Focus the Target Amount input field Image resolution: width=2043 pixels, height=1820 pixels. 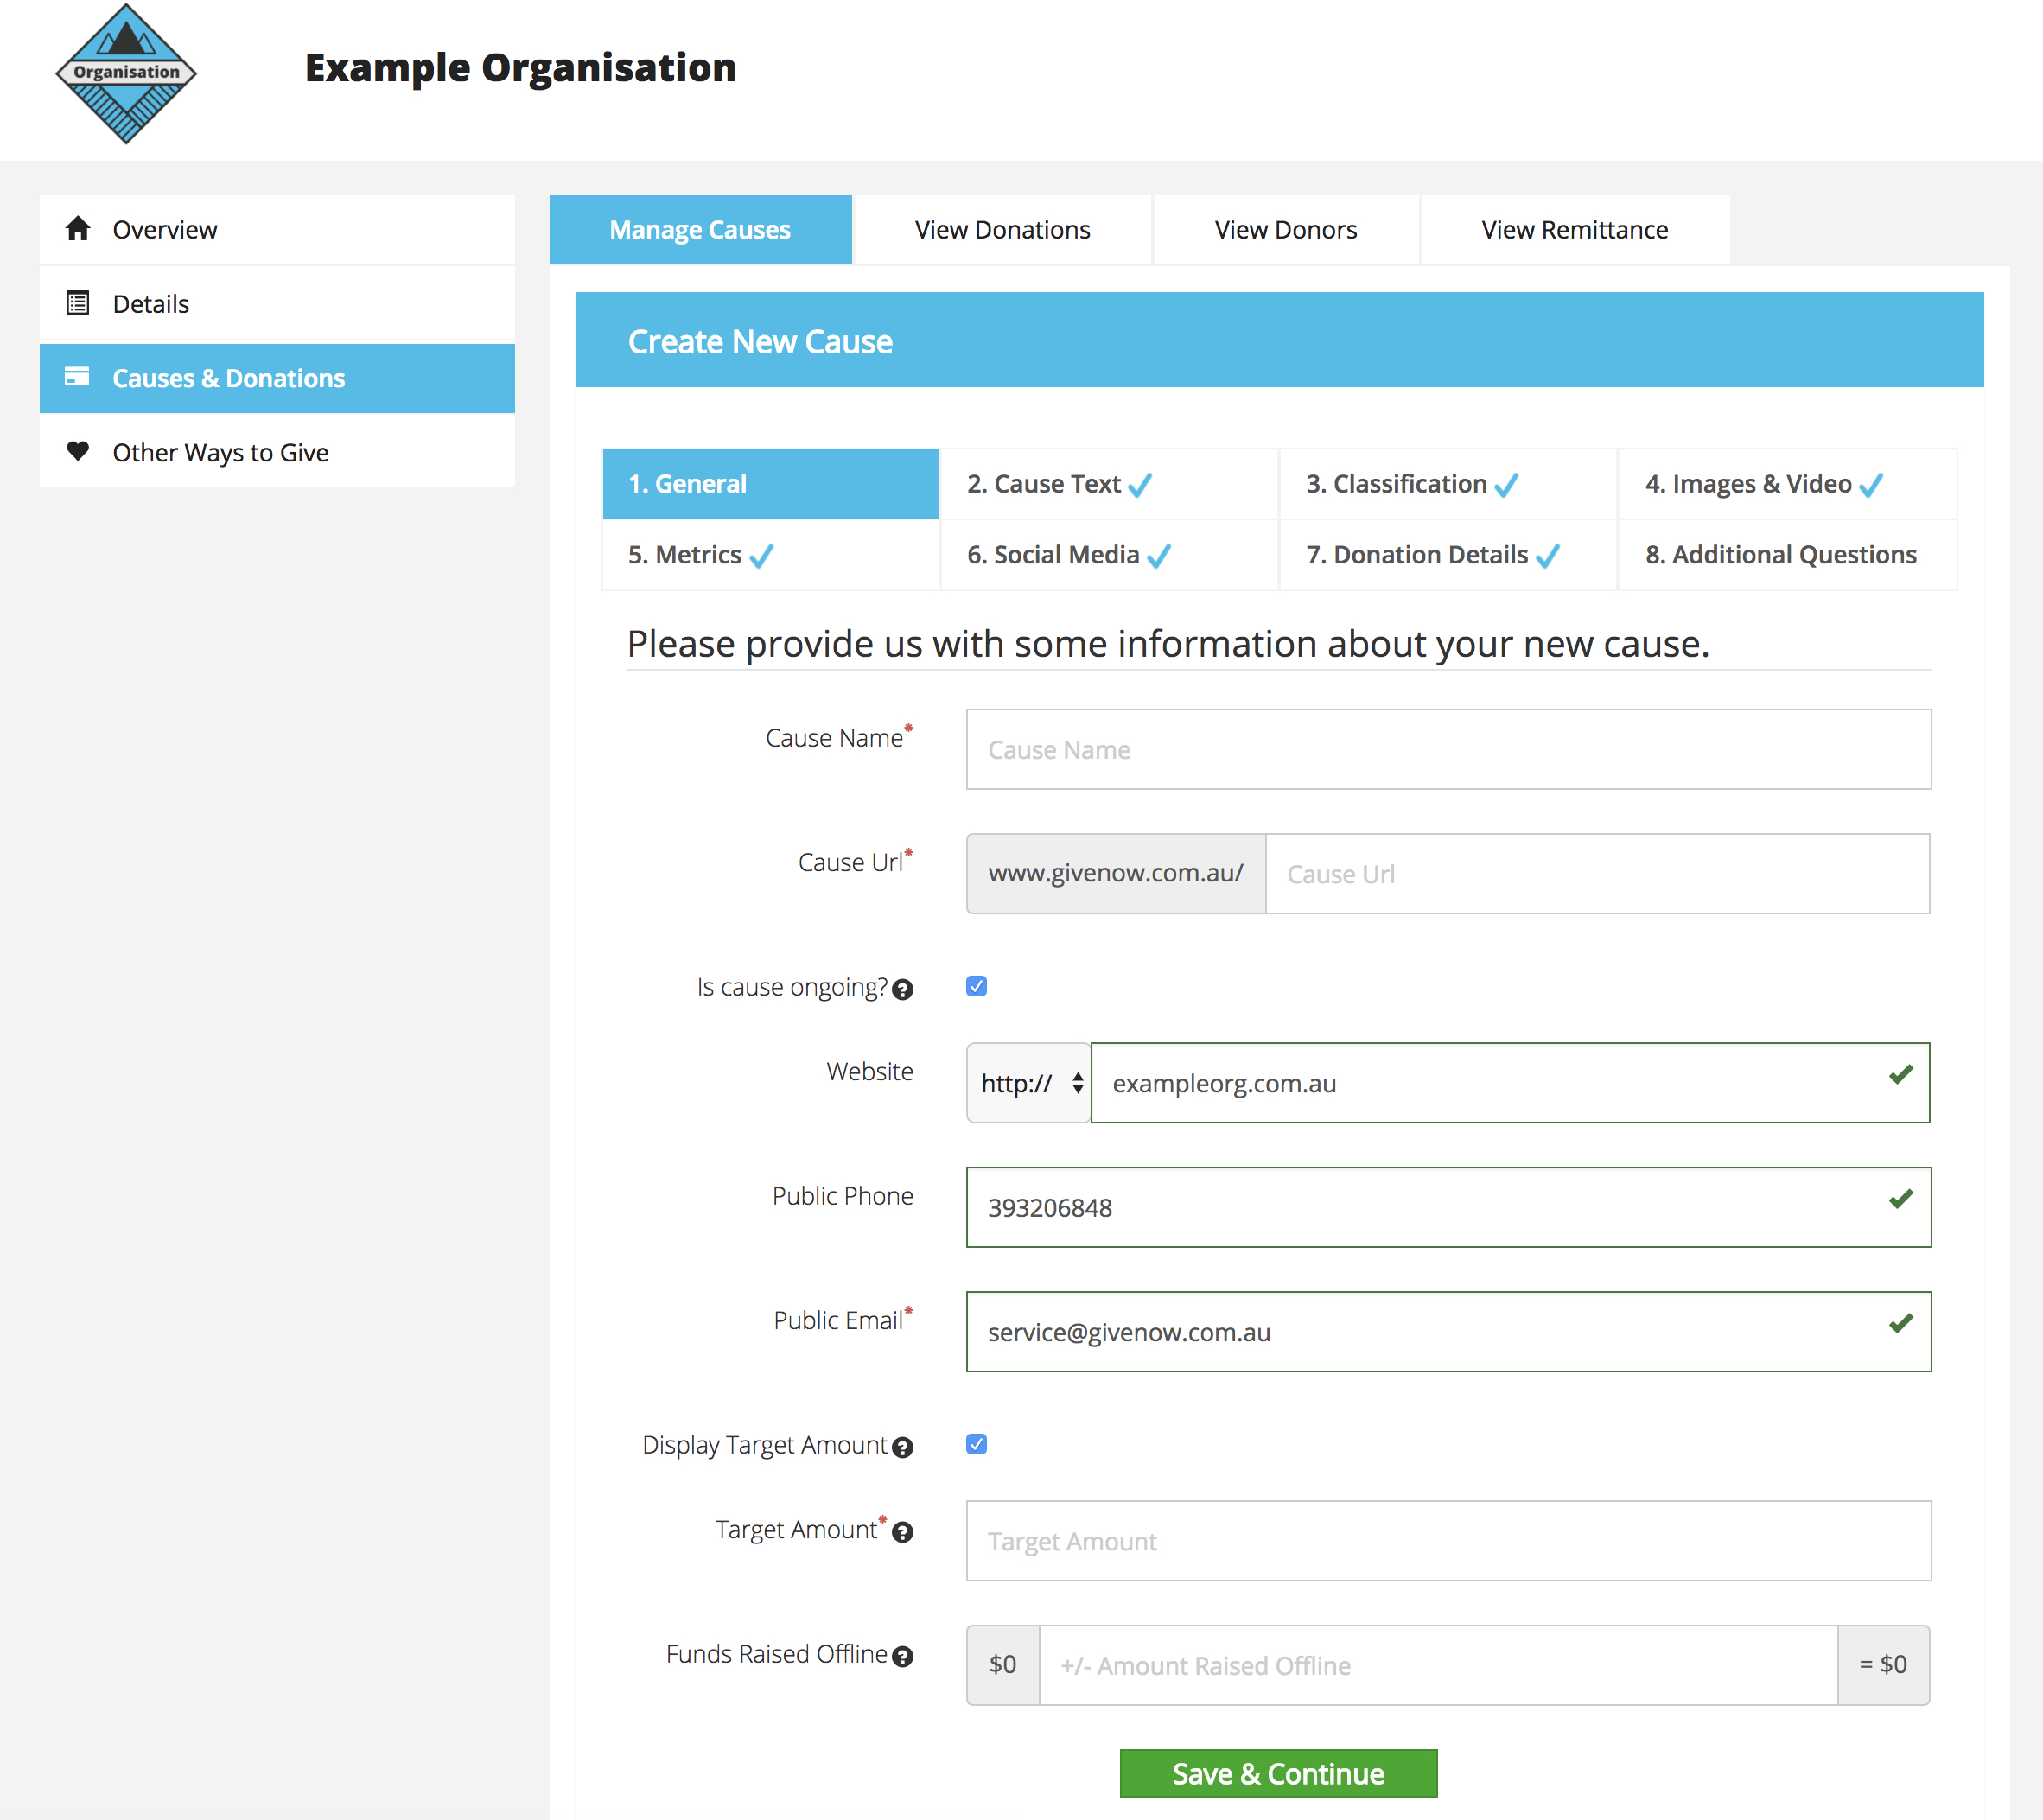(x=1448, y=1541)
